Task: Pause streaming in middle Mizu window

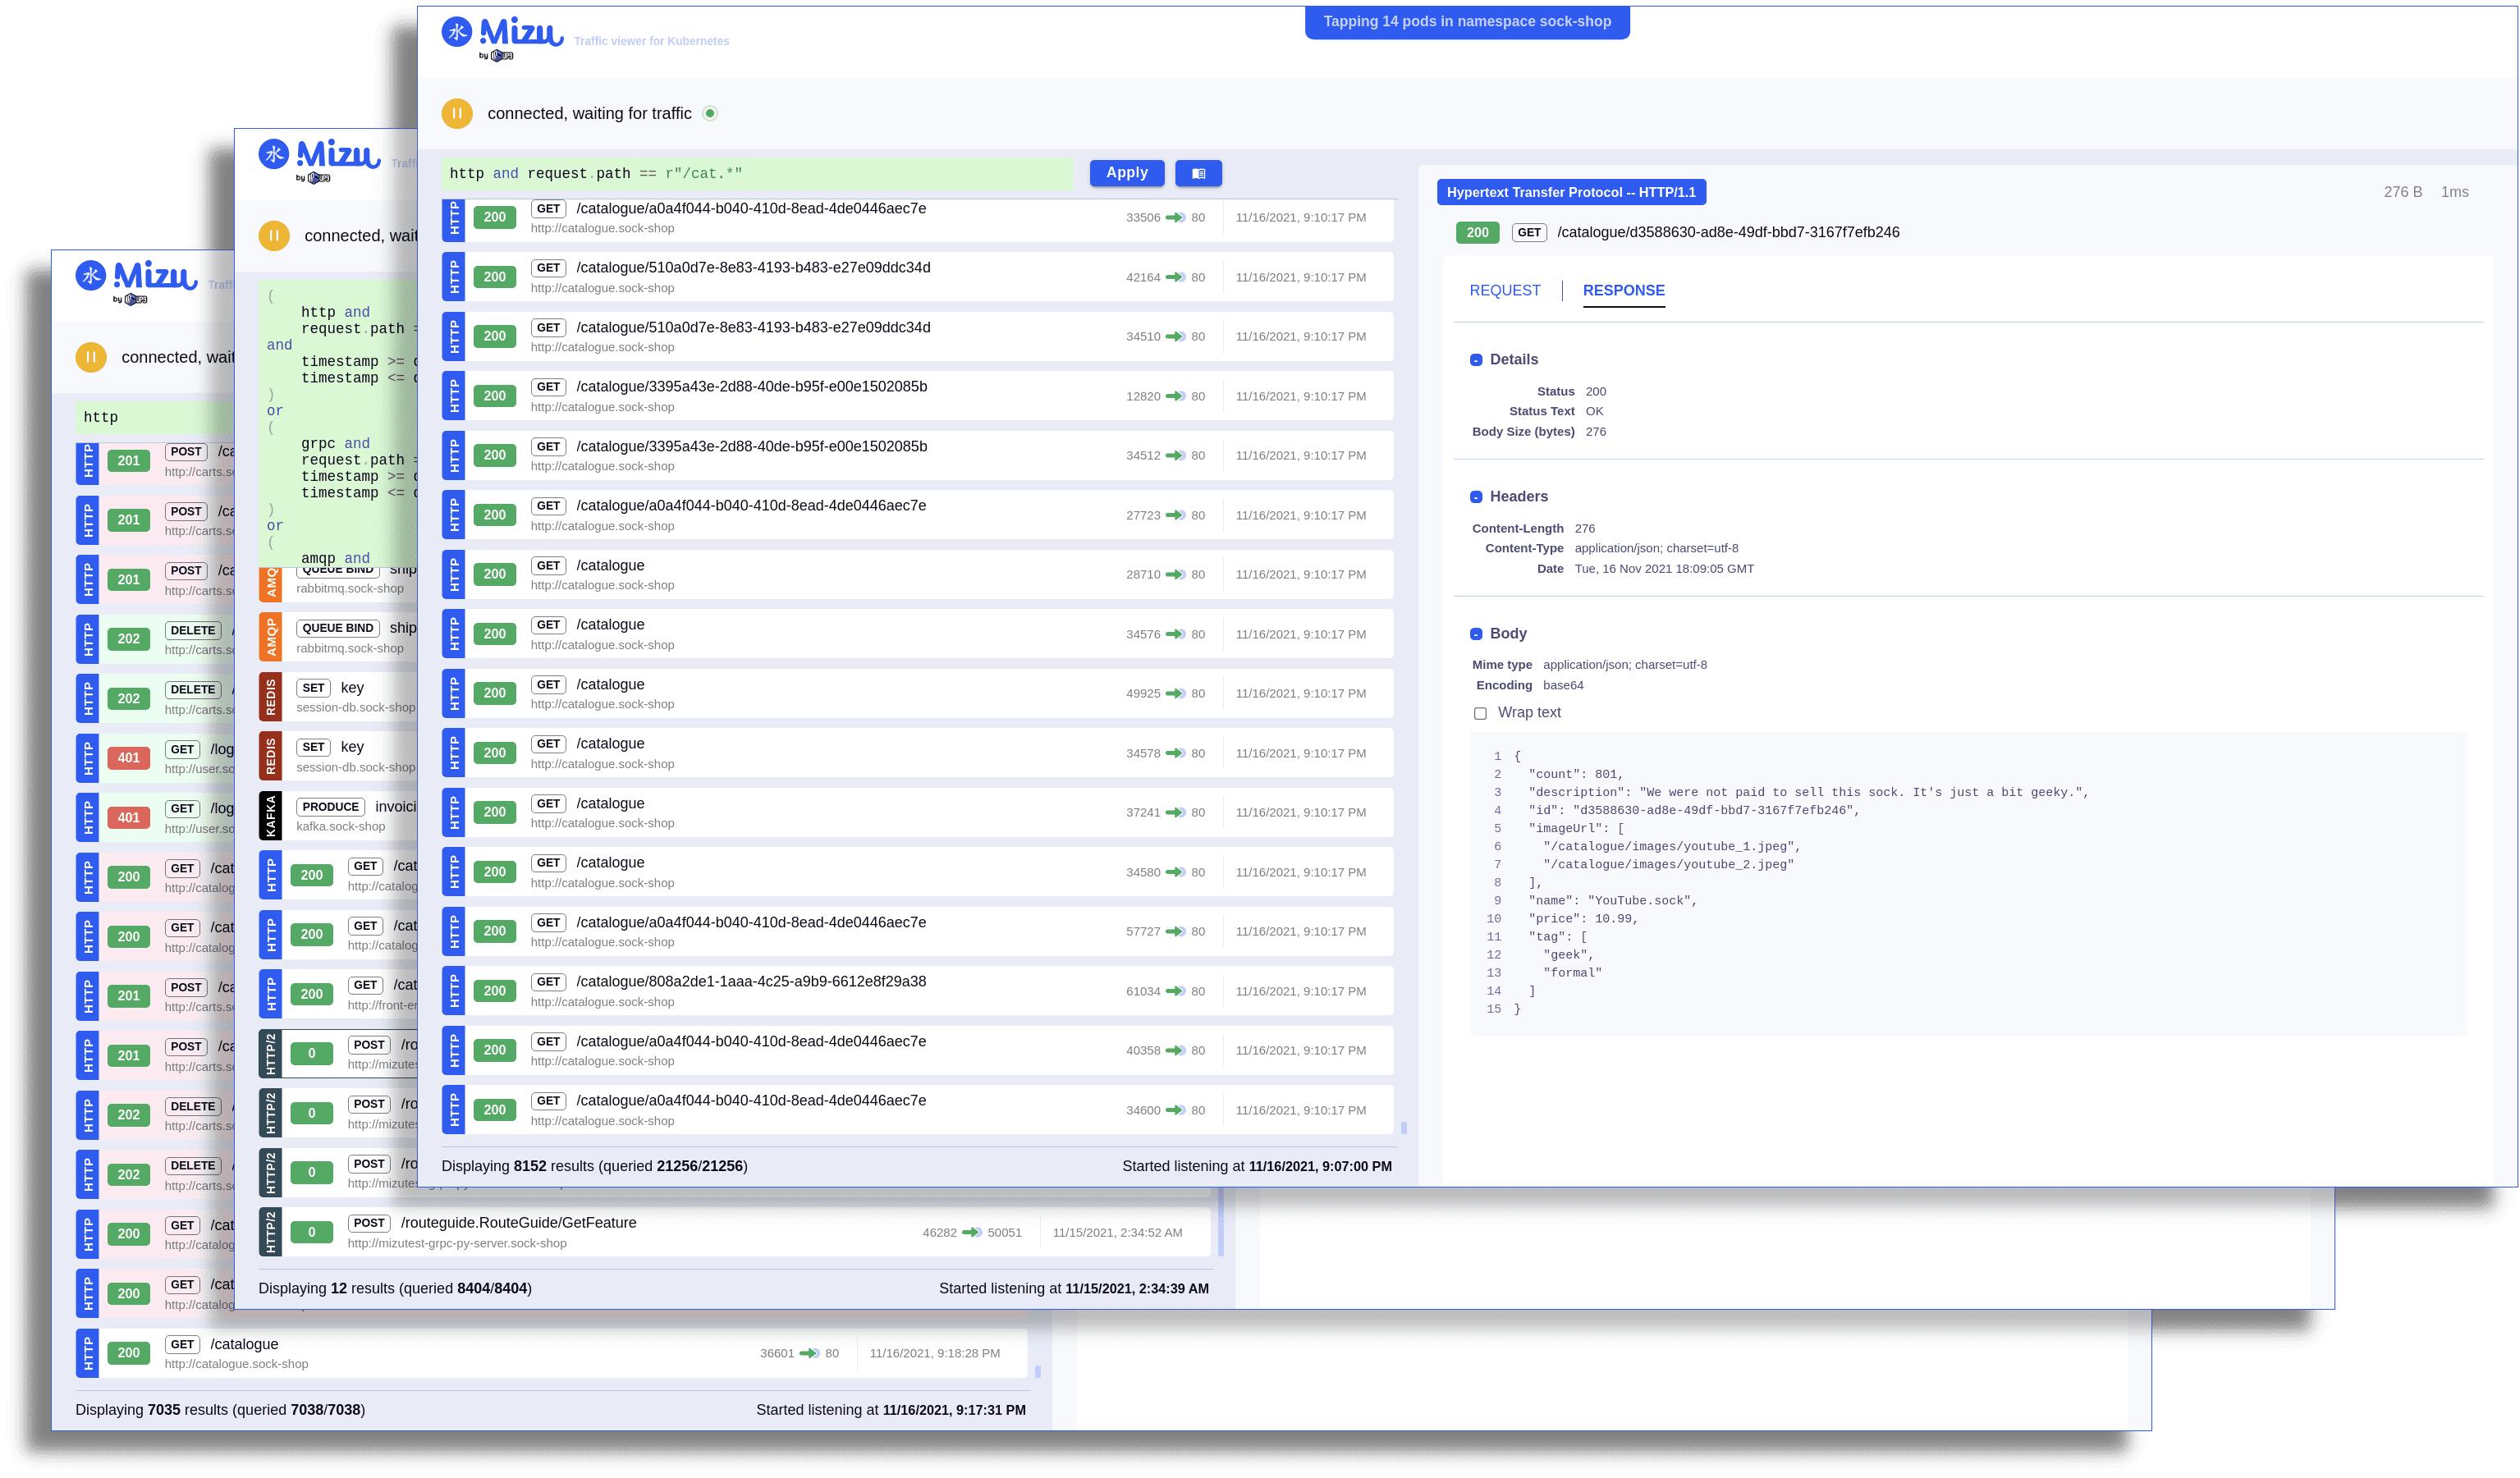Action: point(273,236)
